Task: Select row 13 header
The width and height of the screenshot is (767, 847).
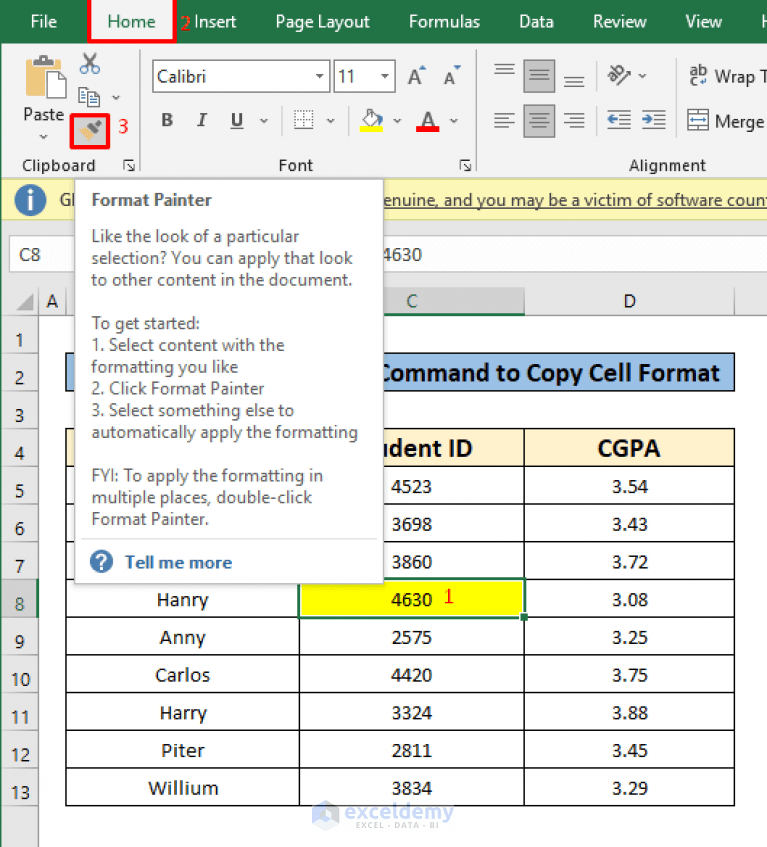Action: (x=19, y=787)
